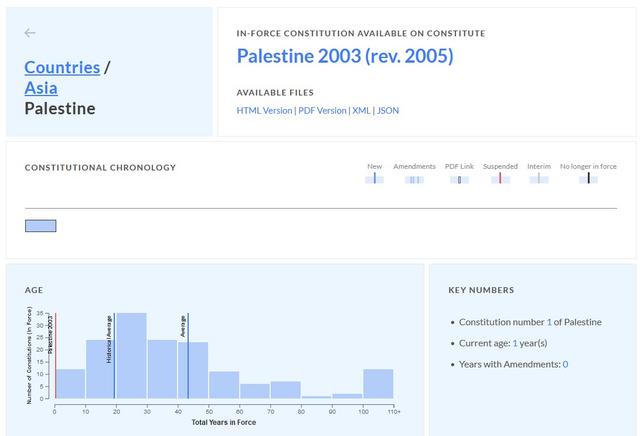640x436 pixels.
Task: Open the HTML Version file
Action: (264, 111)
